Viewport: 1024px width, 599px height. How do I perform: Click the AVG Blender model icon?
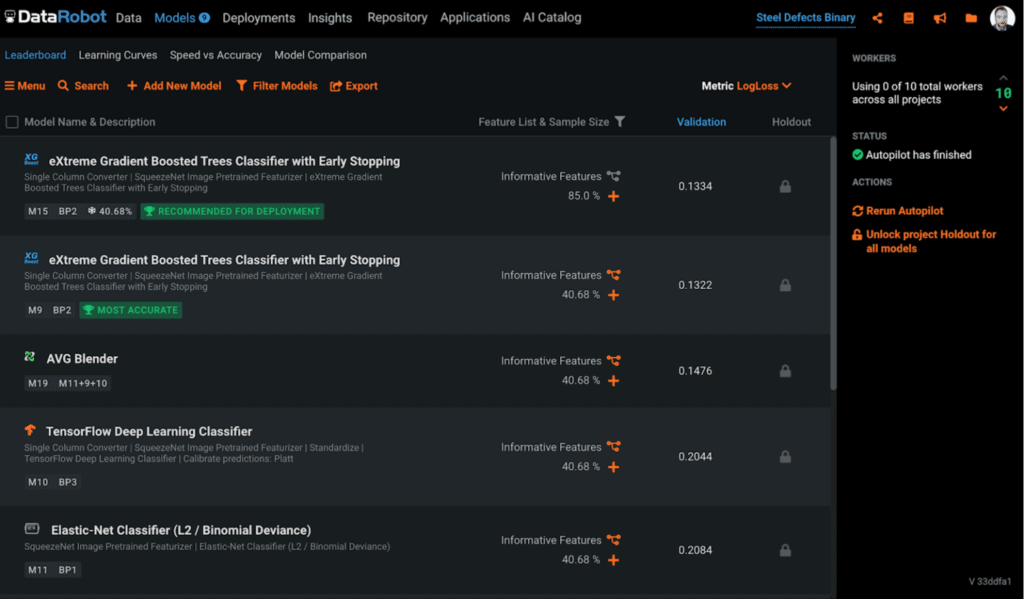(30, 357)
